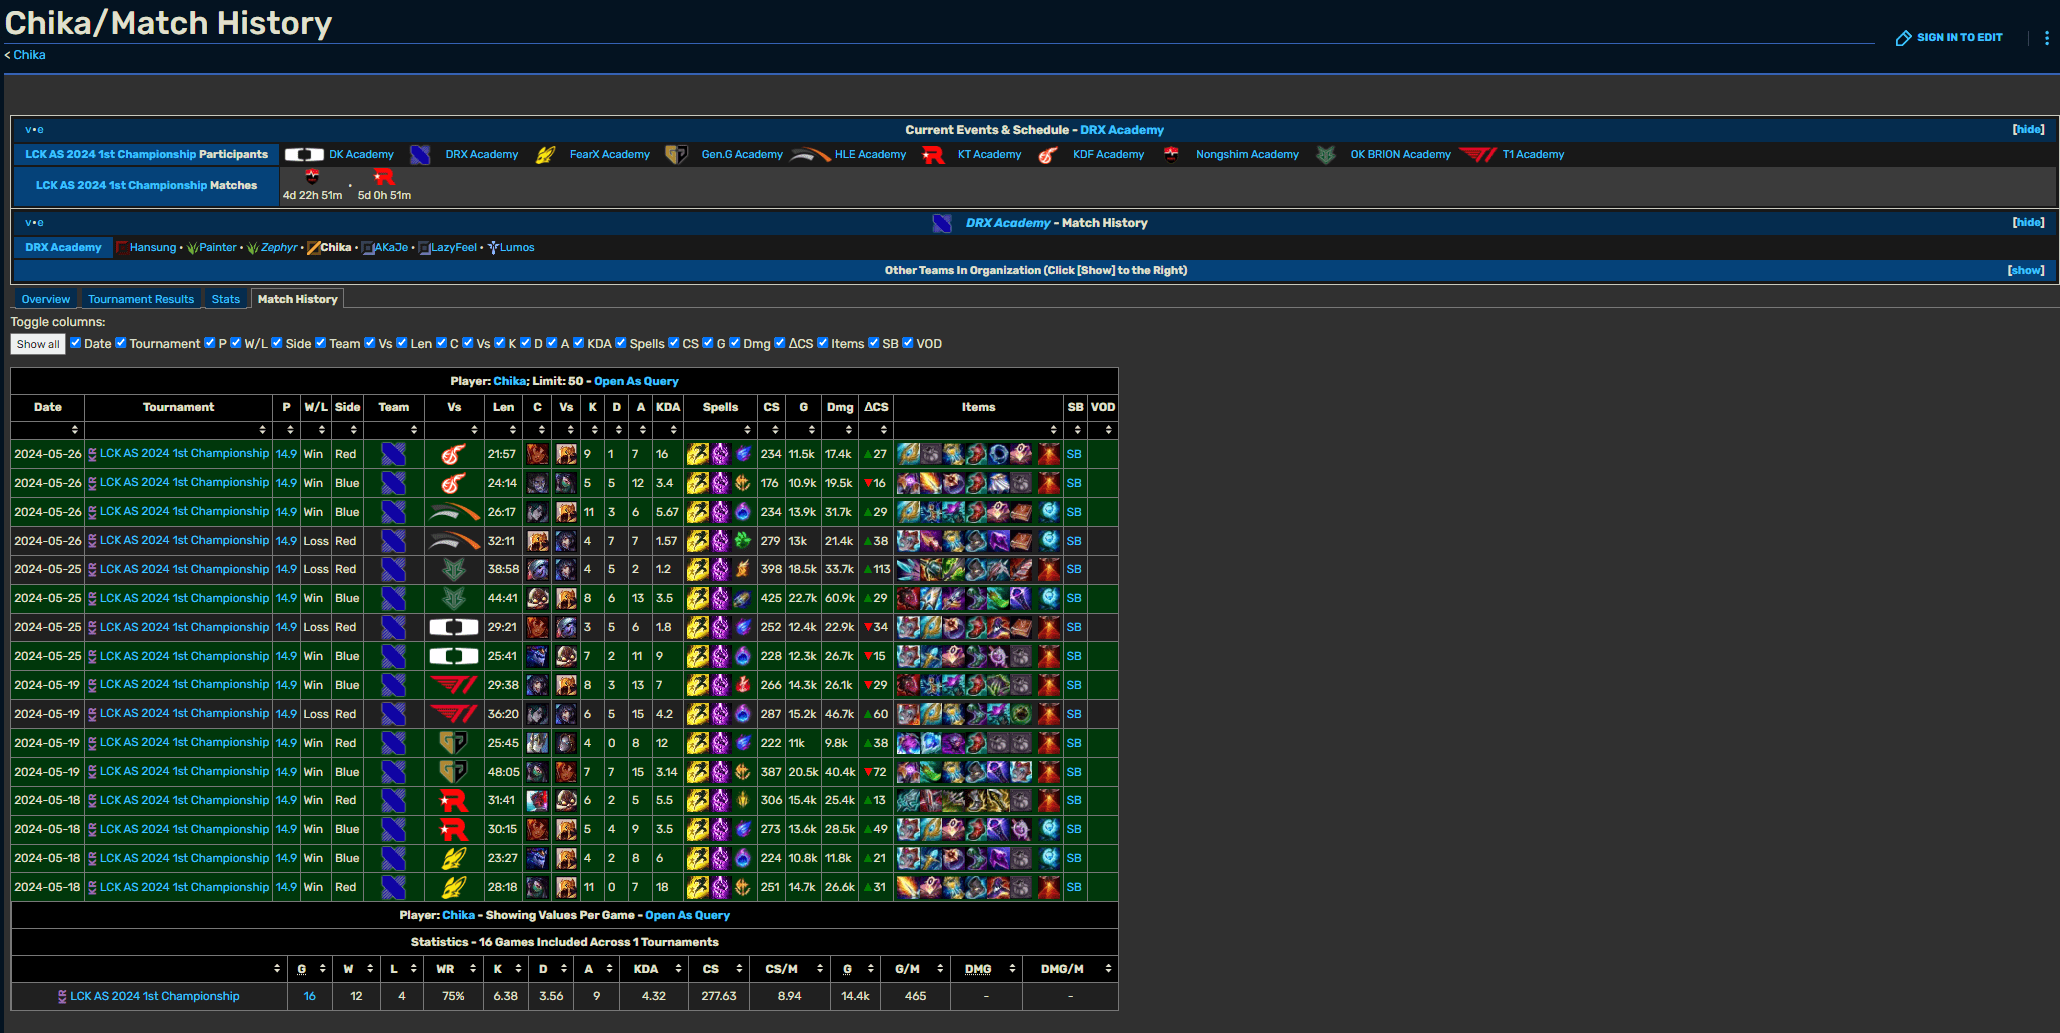Click the DRX logo beside Match History heading
This screenshot has height=1033, width=2060.
(x=942, y=223)
